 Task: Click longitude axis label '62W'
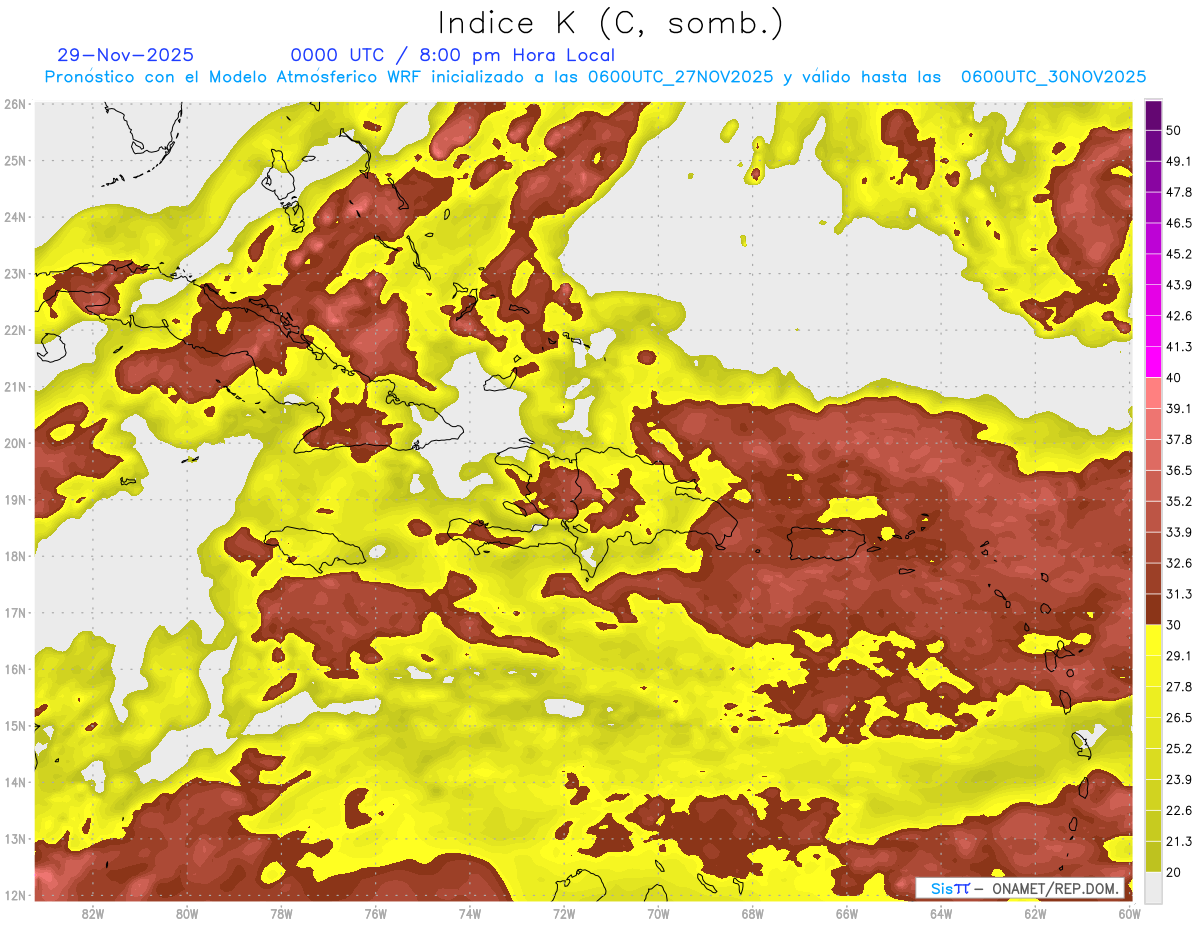[x=1035, y=914]
